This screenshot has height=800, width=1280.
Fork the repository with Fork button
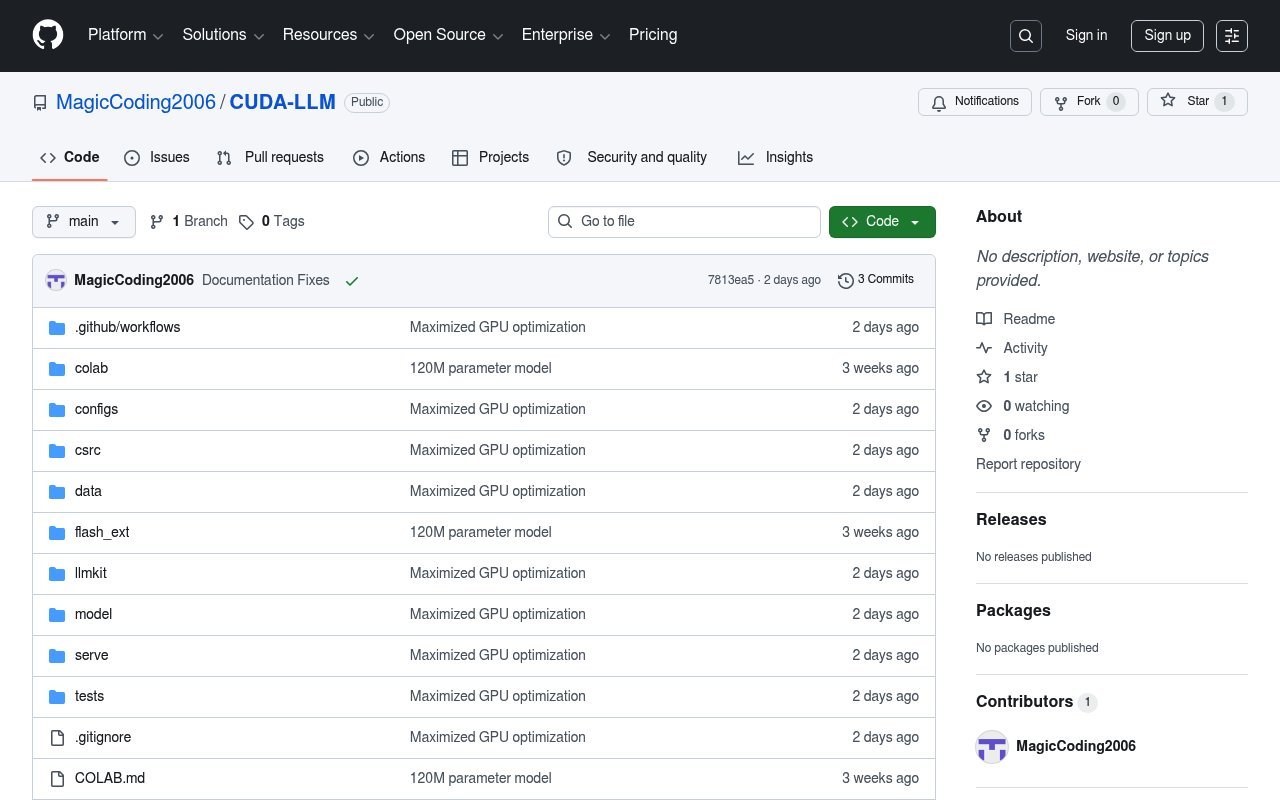point(1089,102)
